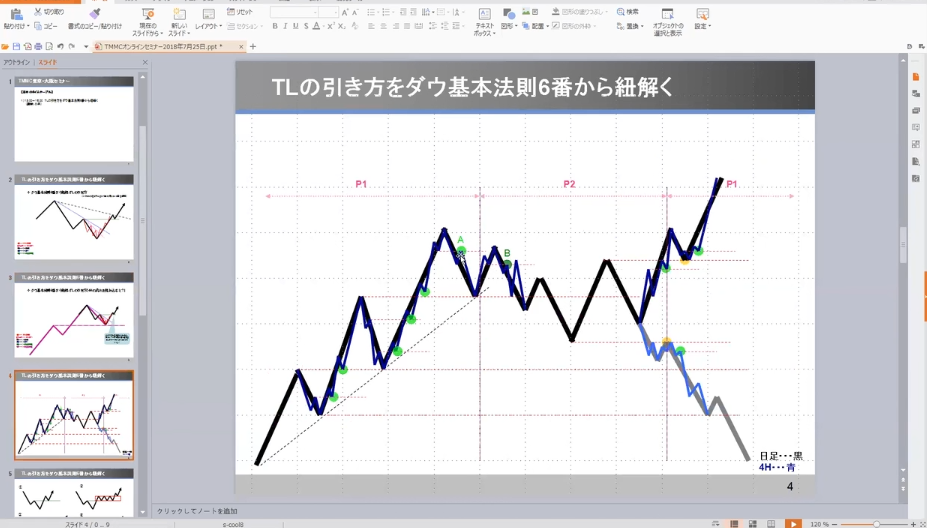Click the reset (リセット) button
The width and height of the screenshot is (927, 528).
[x=240, y=11]
